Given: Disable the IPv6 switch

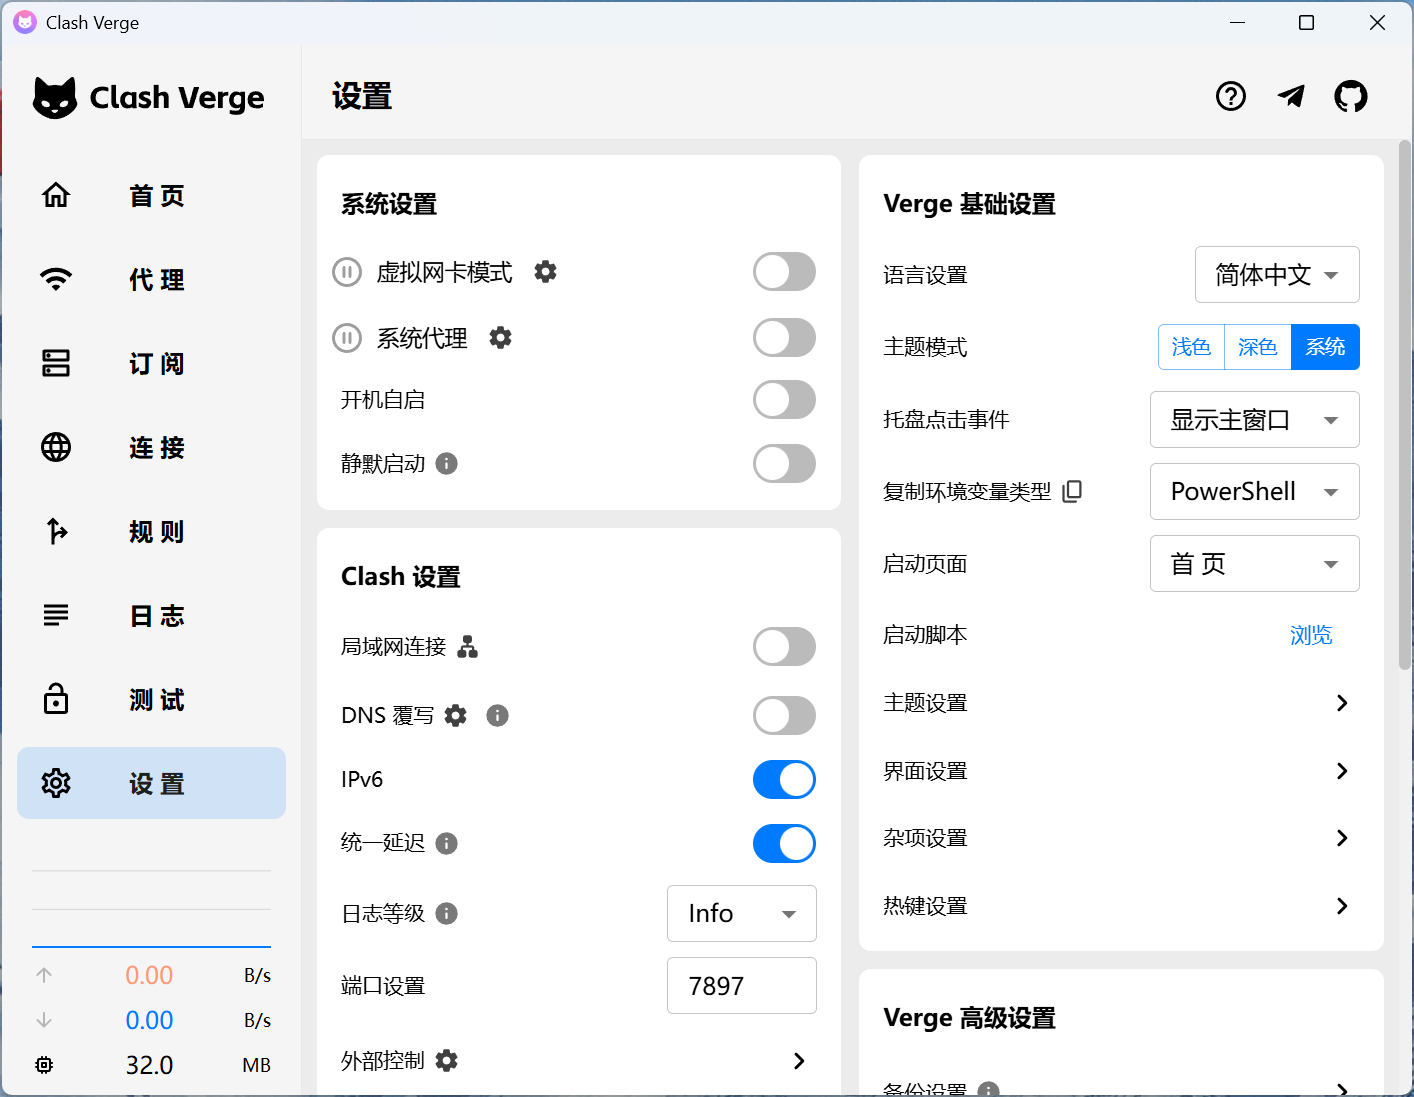Looking at the screenshot, I should (x=784, y=780).
